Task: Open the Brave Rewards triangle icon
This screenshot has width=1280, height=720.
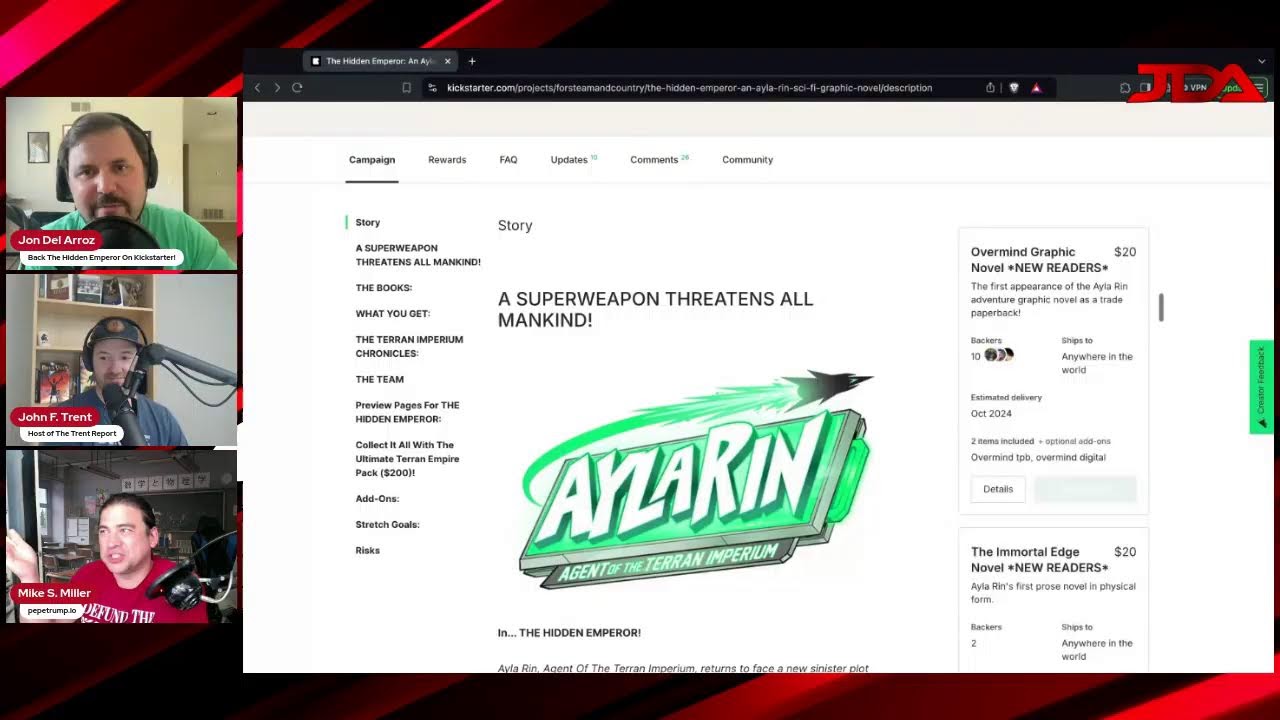Action: pos(1036,88)
